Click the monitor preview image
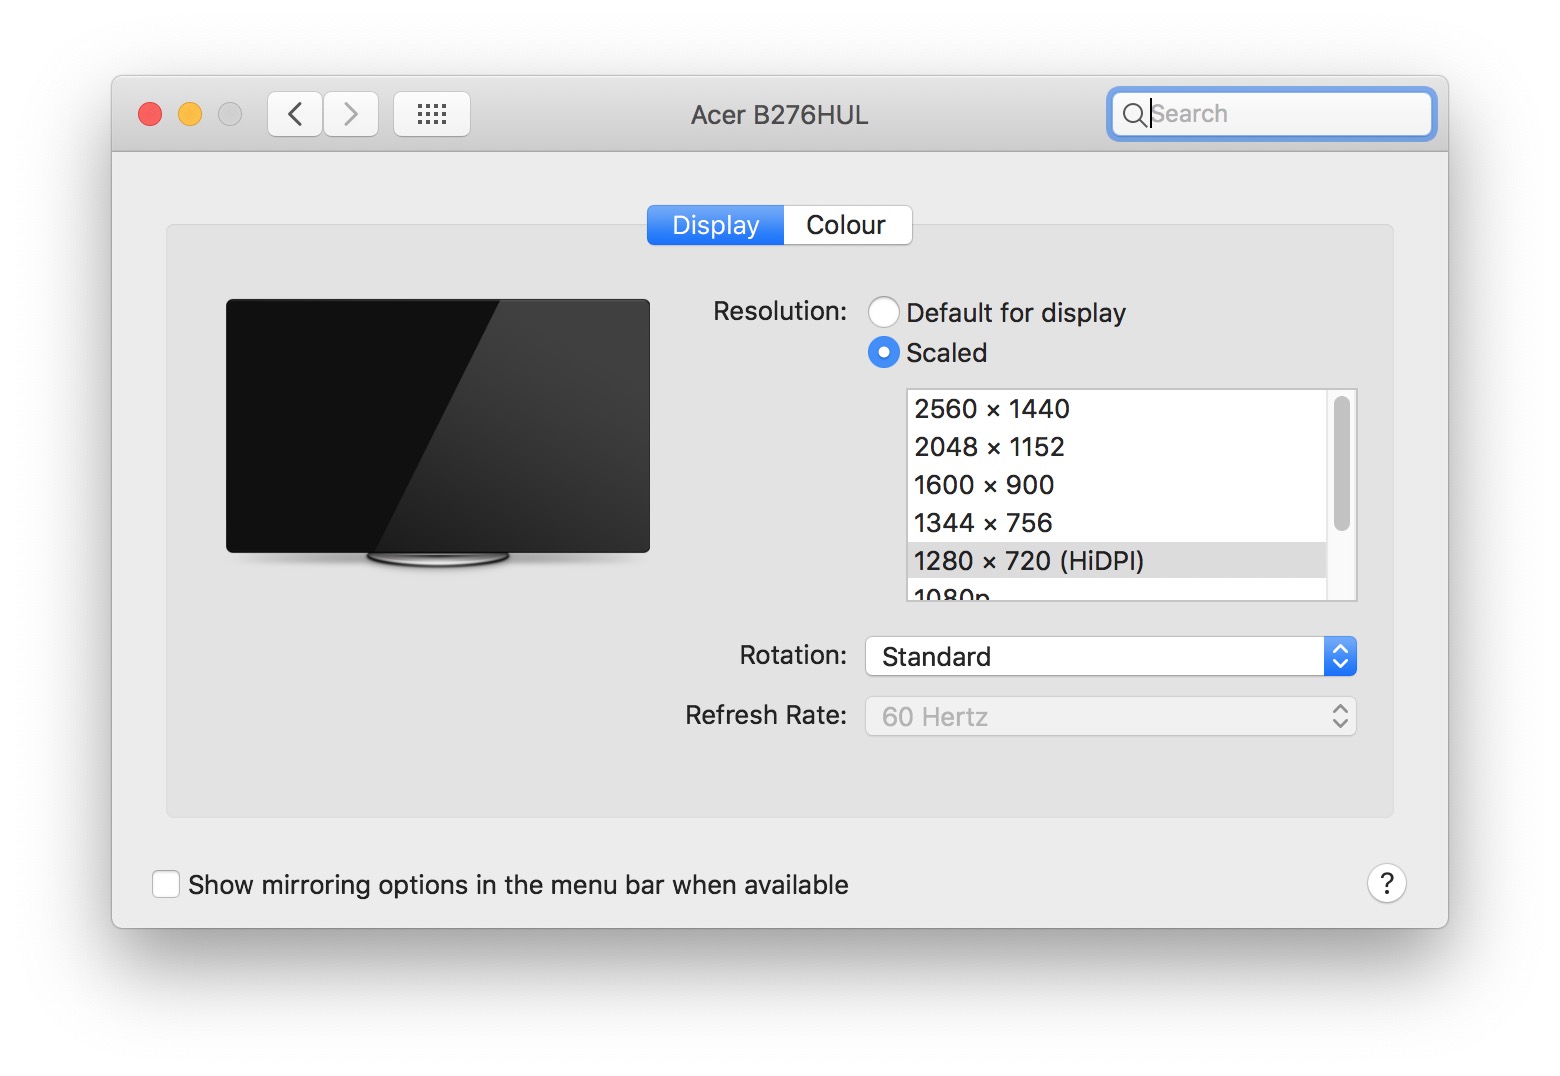This screenshot has width=1560, height=1076. click(438, 432)
